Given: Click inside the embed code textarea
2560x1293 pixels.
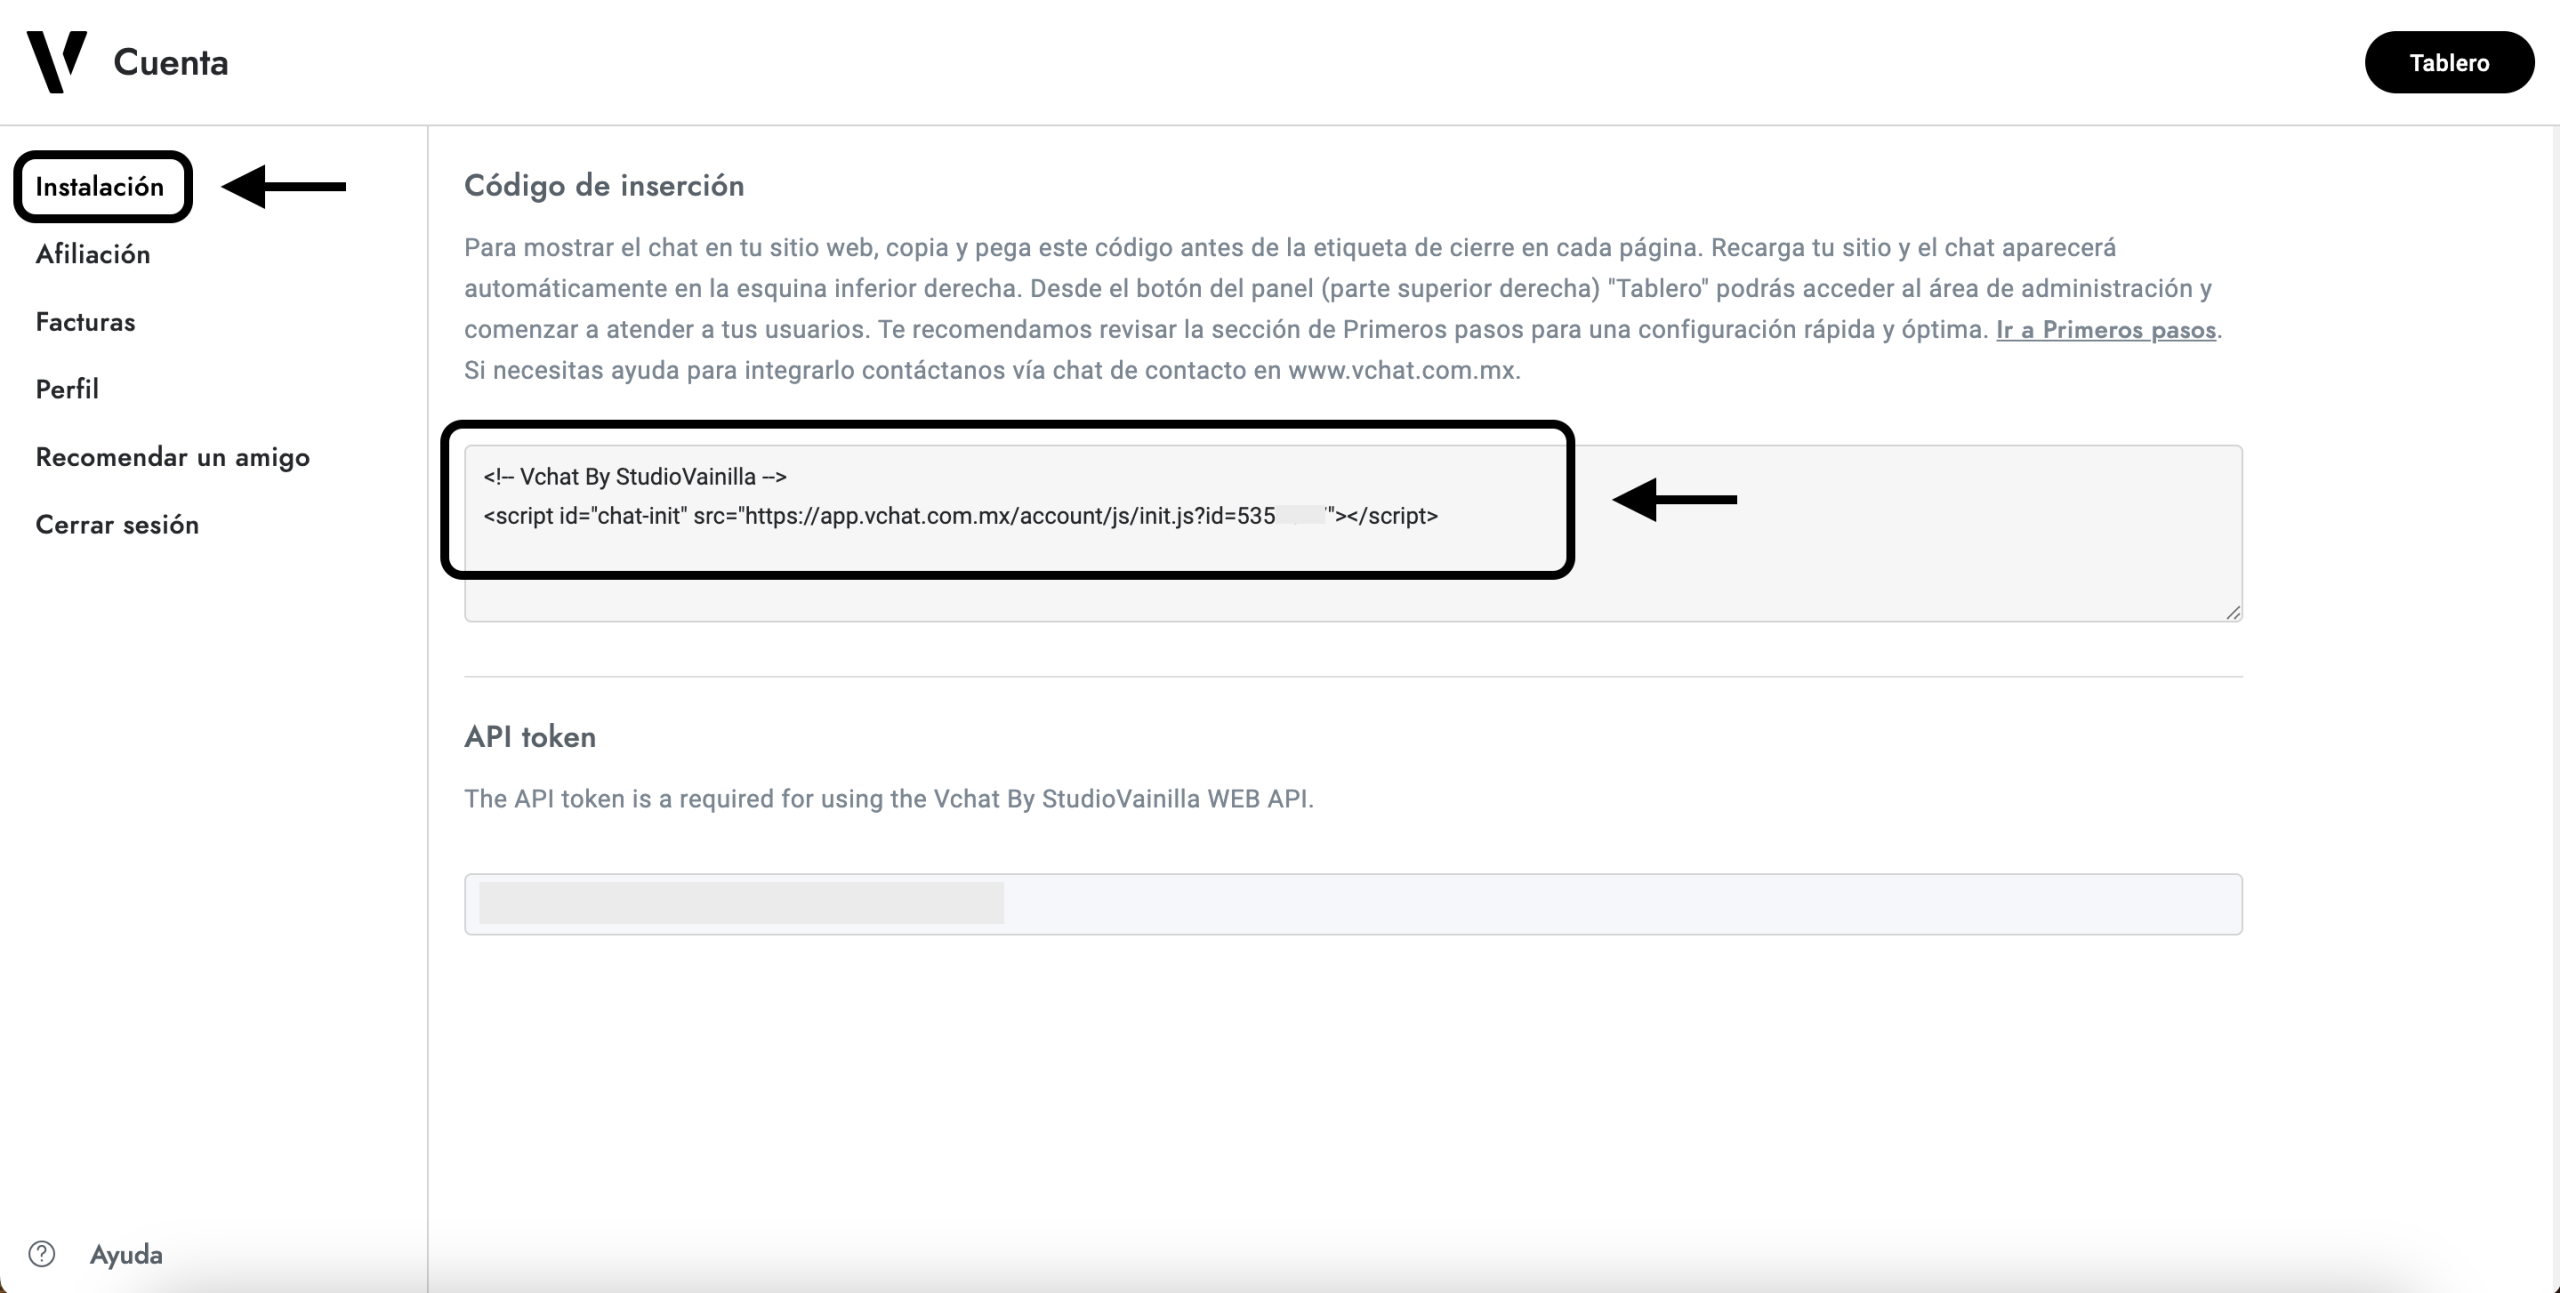Looking at the screenshot, I should pos(1353,533).
